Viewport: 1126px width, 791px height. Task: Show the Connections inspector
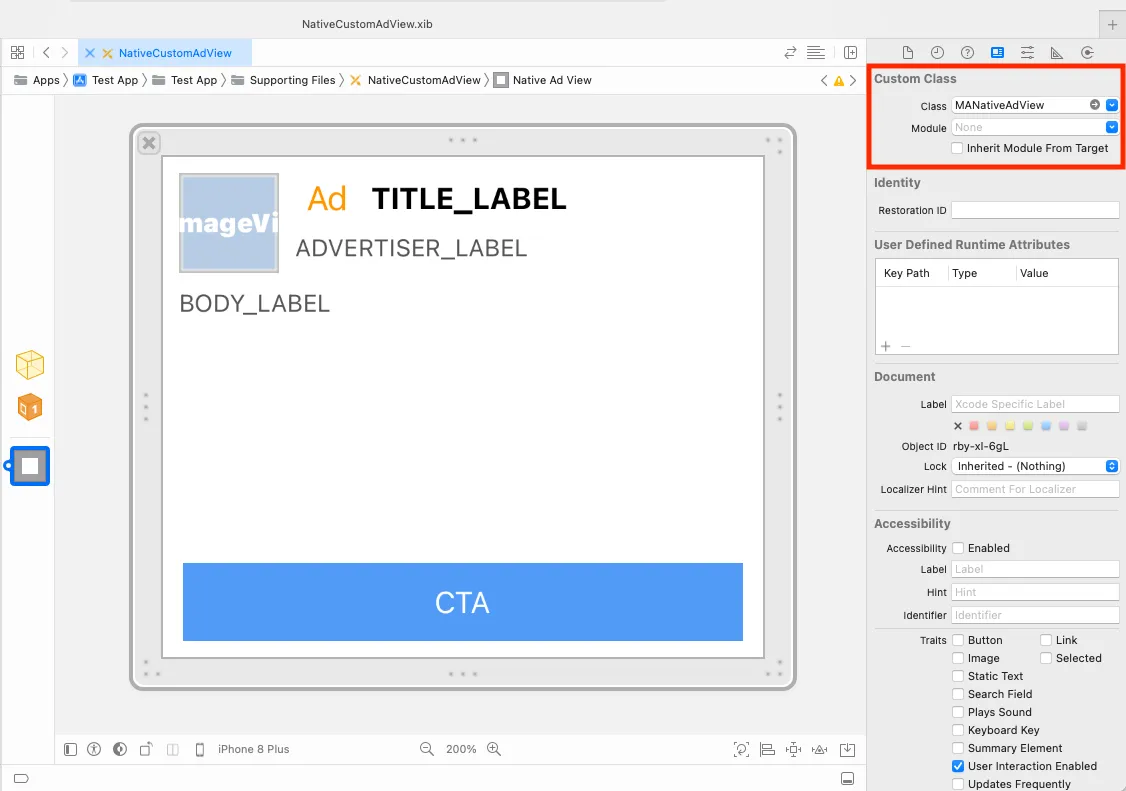tap(1087, 53)
